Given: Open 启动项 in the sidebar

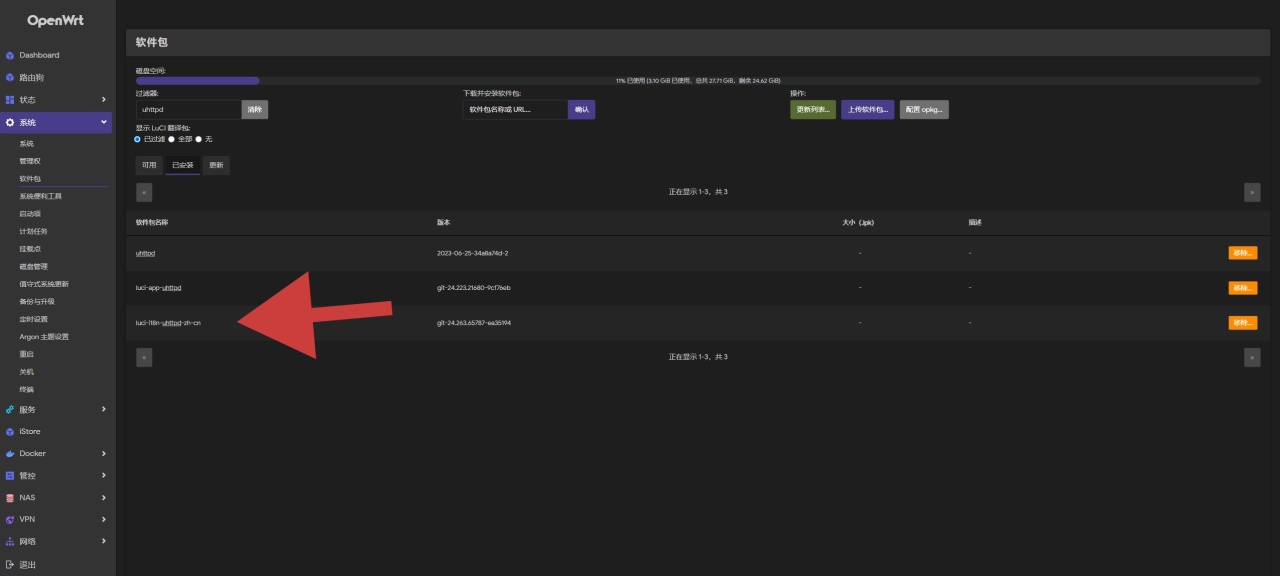Looking at the screenshot, I should pyautogui.click(x=30, y=214).
